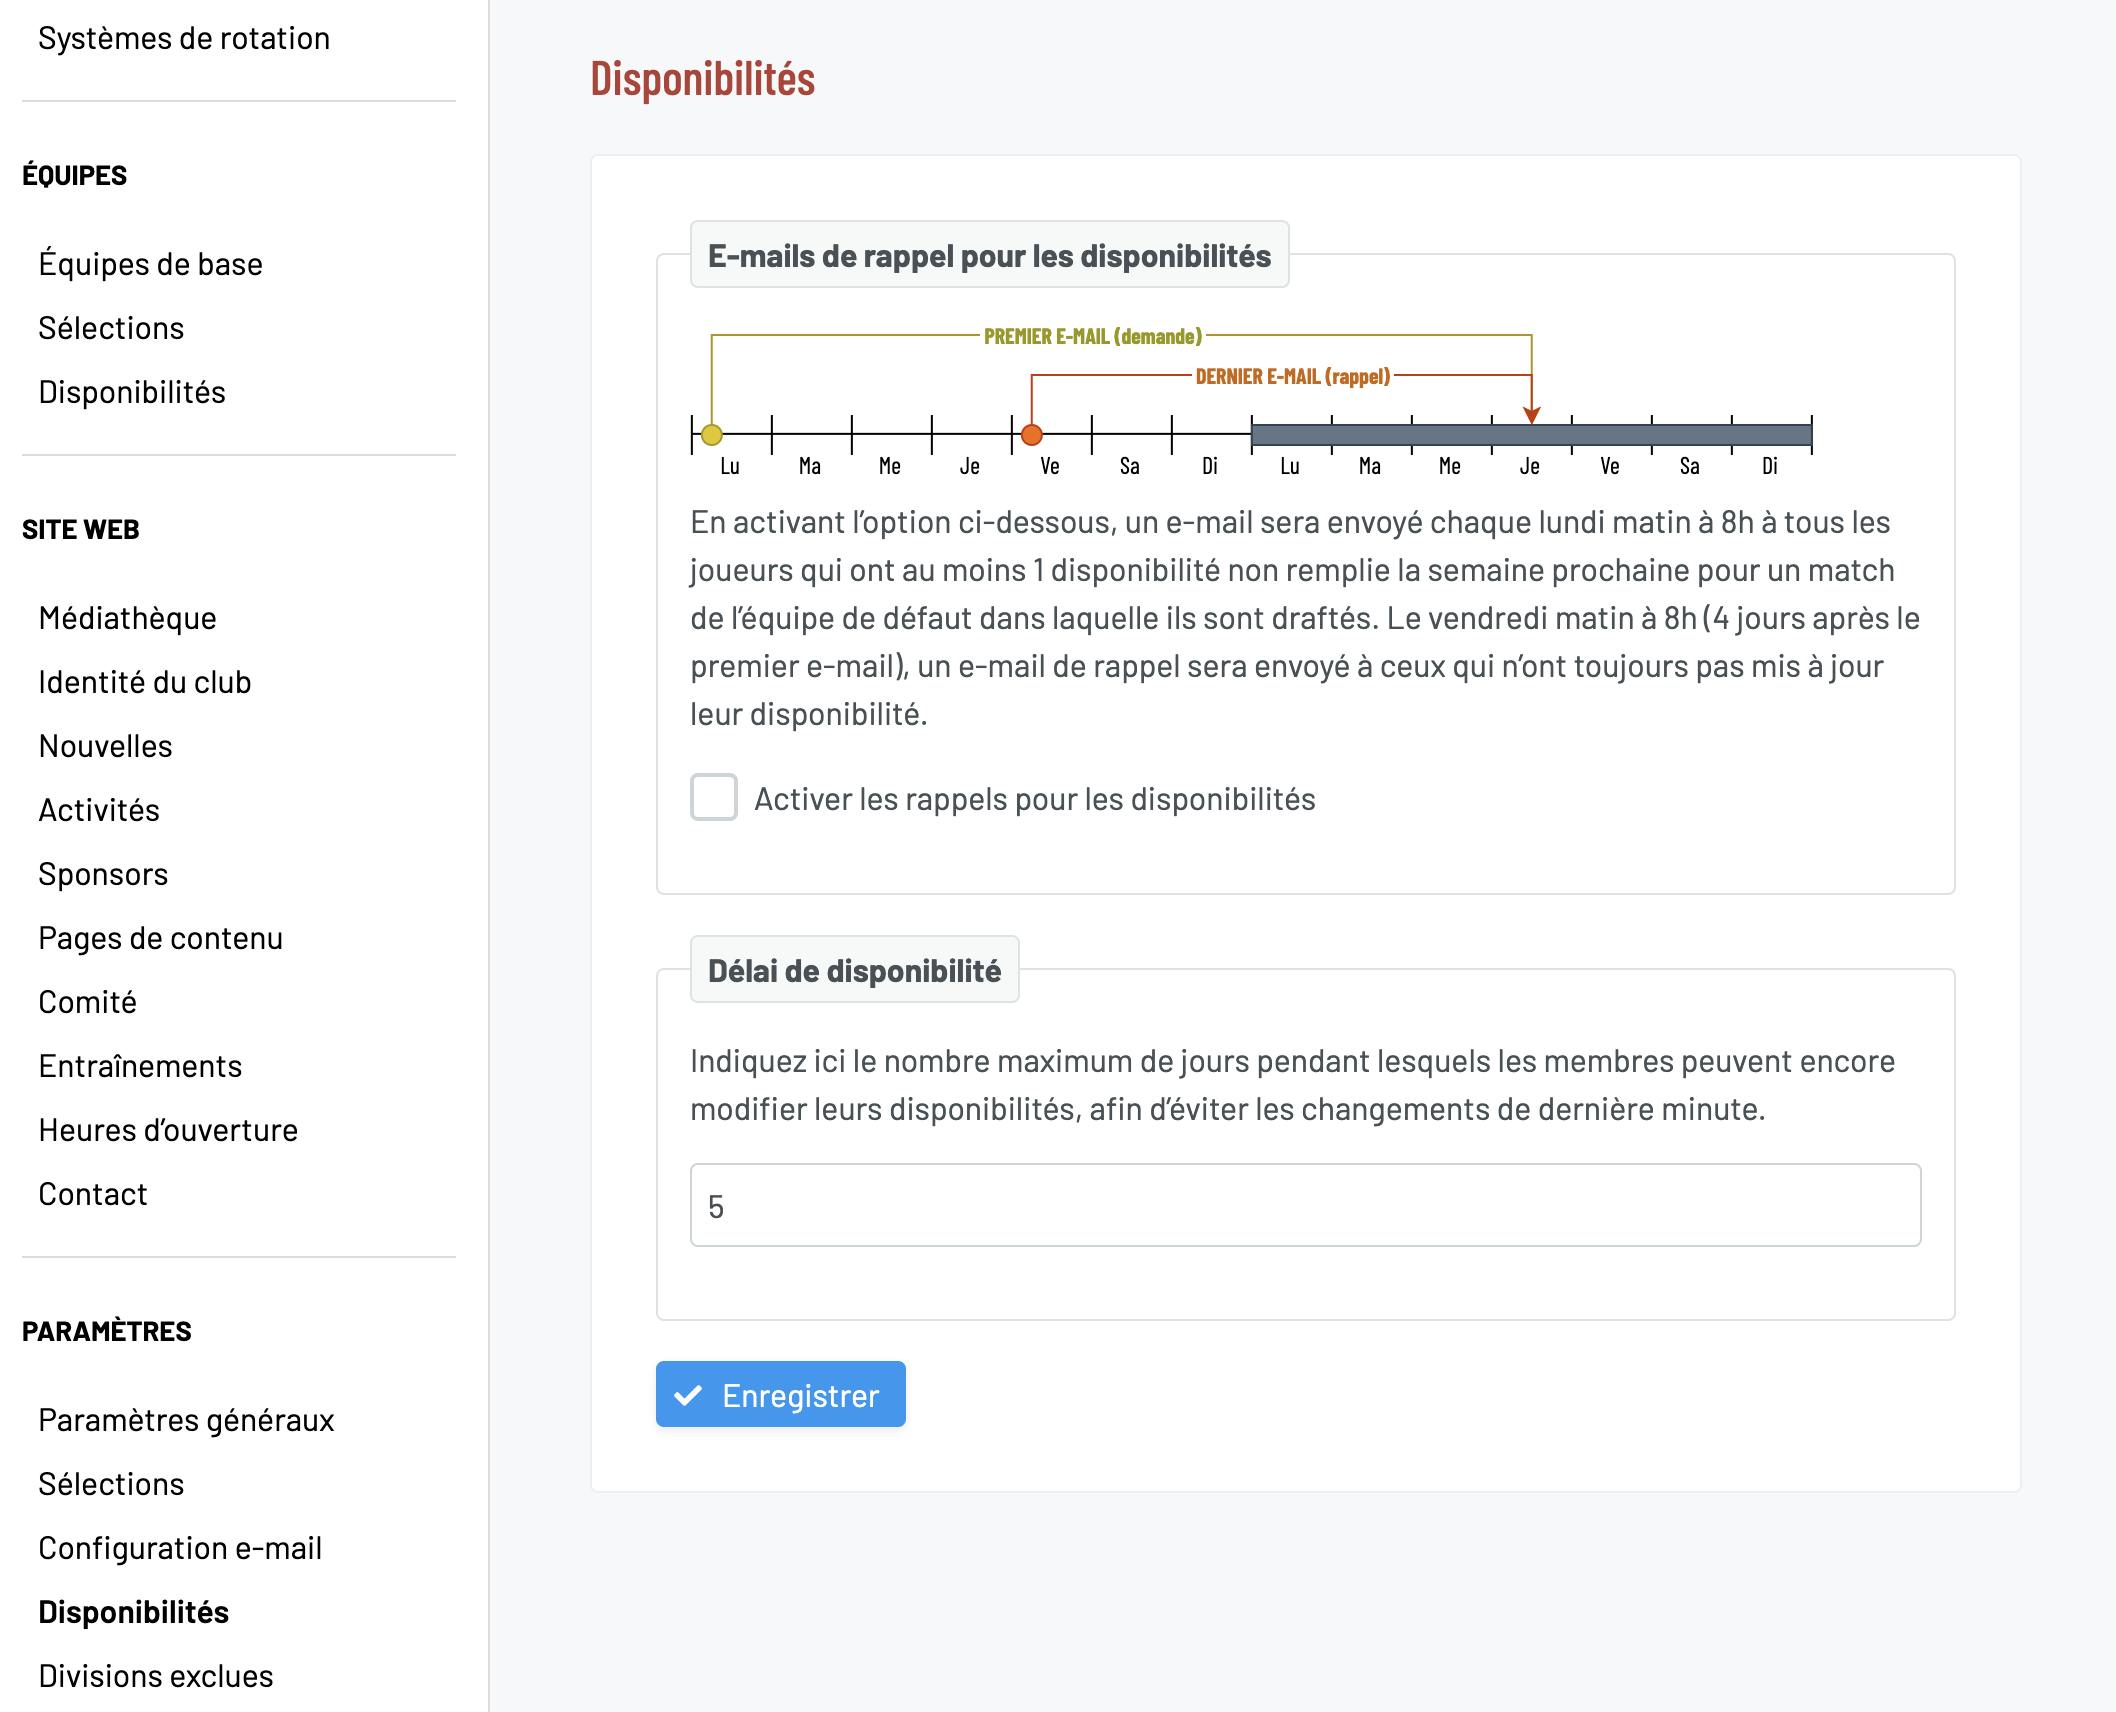This screenshot has height=1712, width=2116.
Task: Select Identité du club menu item
Action: coord(145,682)
